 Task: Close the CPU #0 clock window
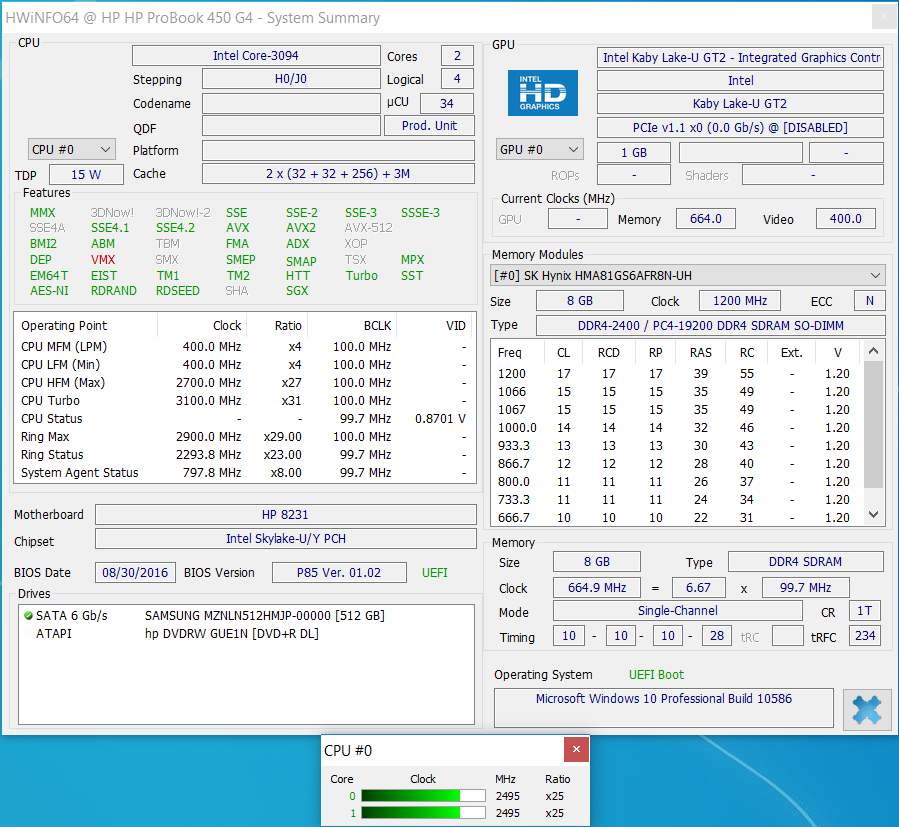tap(576, 750)
